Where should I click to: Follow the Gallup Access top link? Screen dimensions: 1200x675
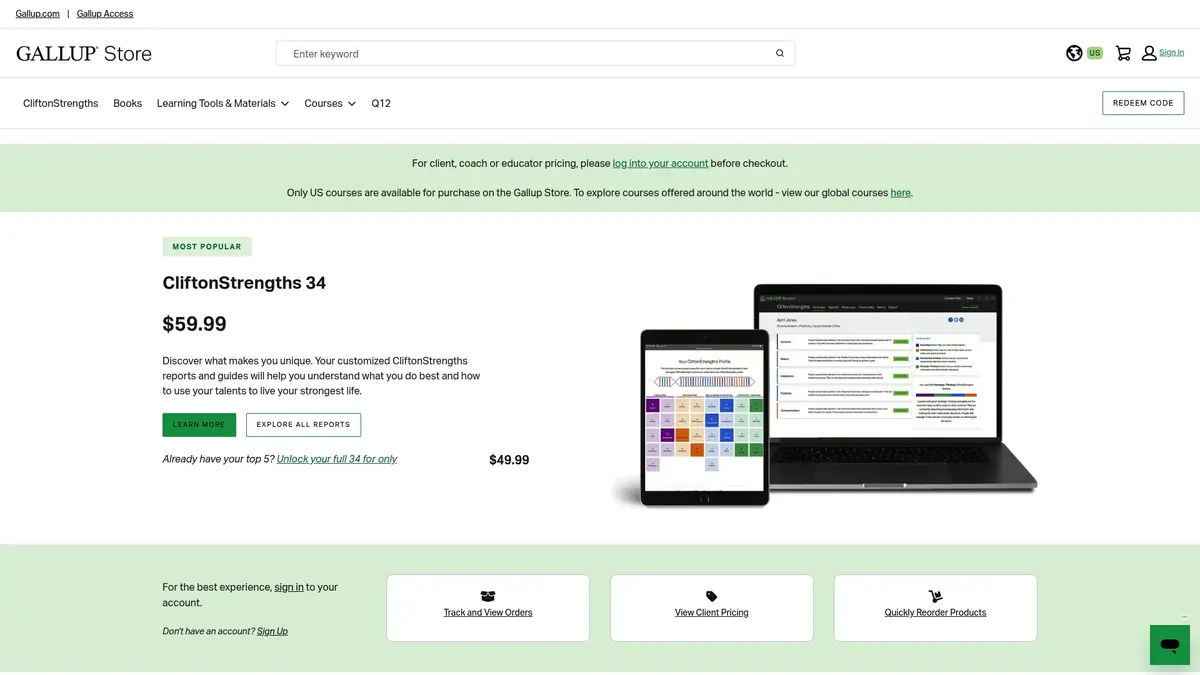(x=105, y=14)
